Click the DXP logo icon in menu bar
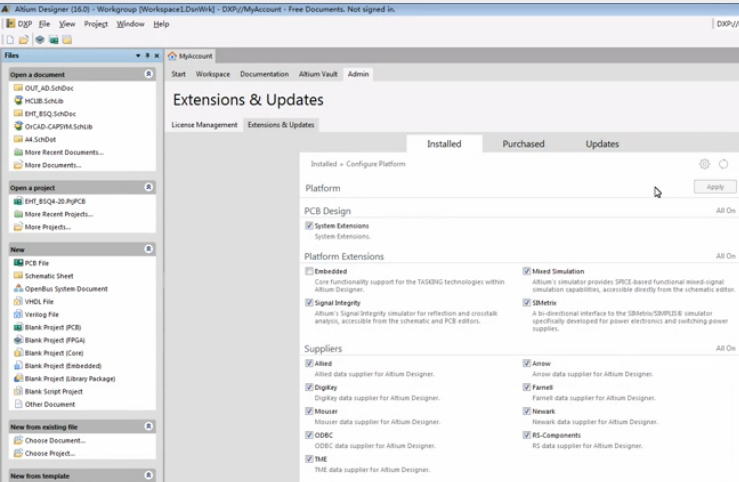Screen dimensions: 739x482 [10, 24]
